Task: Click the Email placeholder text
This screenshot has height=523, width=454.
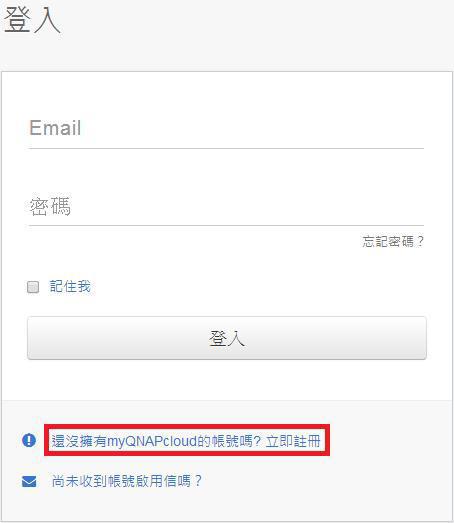Action: coord(55,128)
